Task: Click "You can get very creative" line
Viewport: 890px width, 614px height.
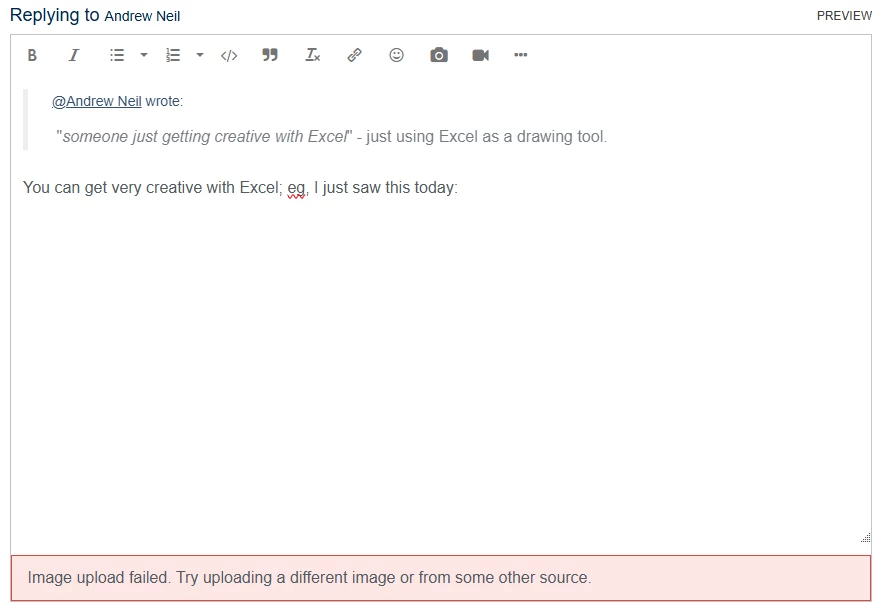Action: [240, 188]
